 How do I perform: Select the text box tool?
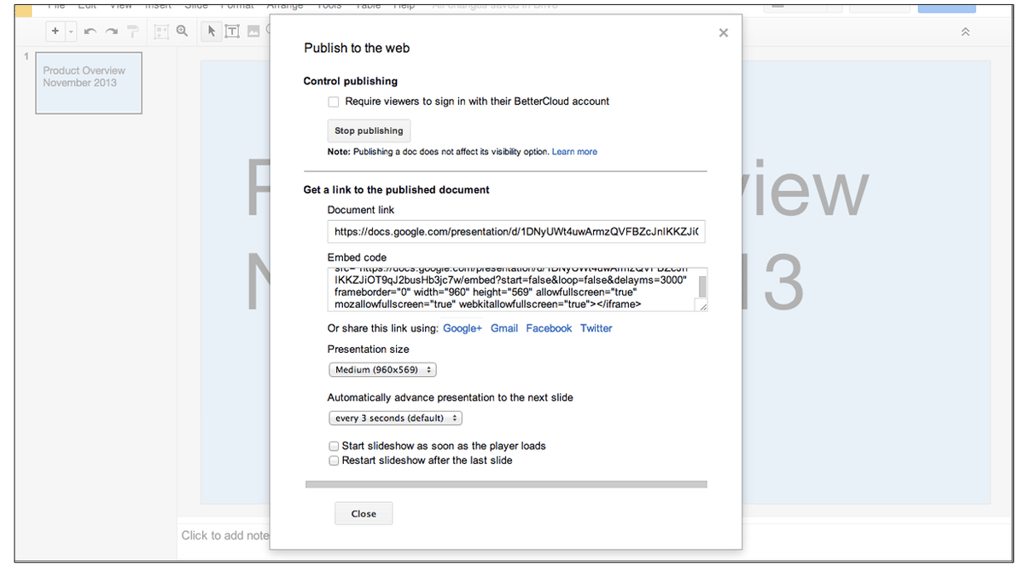click(x=232, y=31)
